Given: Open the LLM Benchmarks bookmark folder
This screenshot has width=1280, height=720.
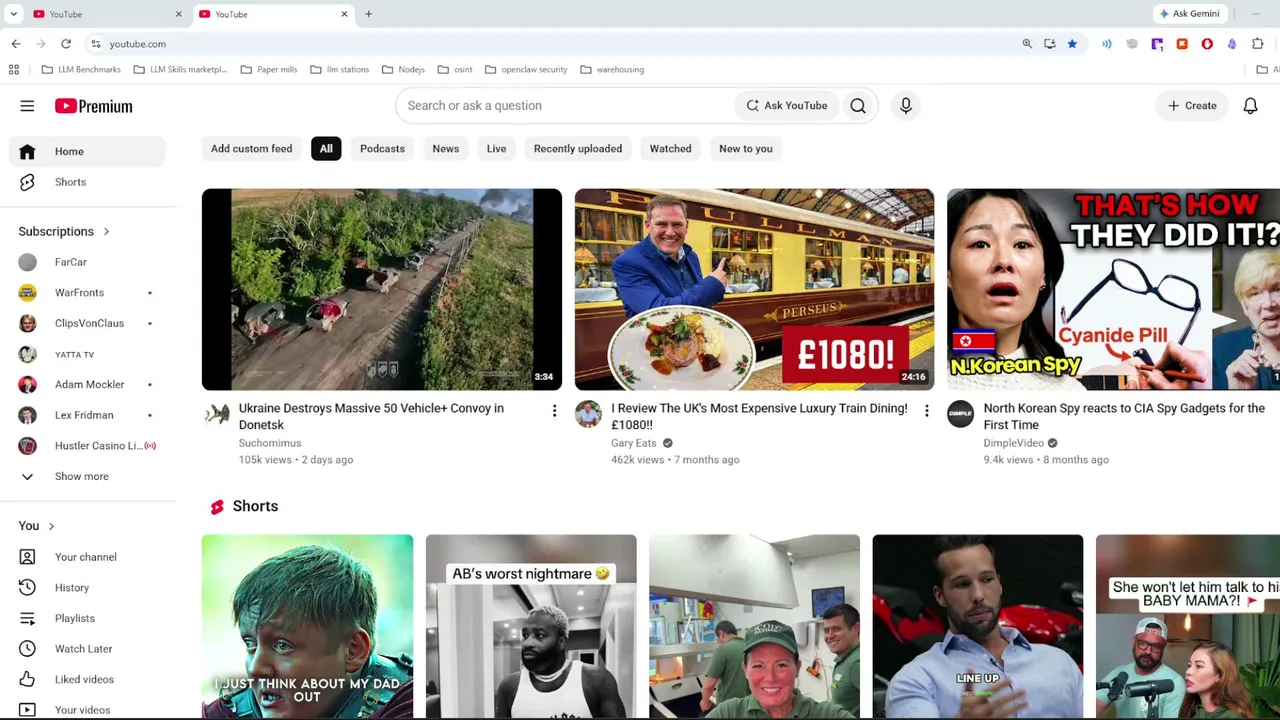Looking at the screenshot, I should tap(81, 70).
